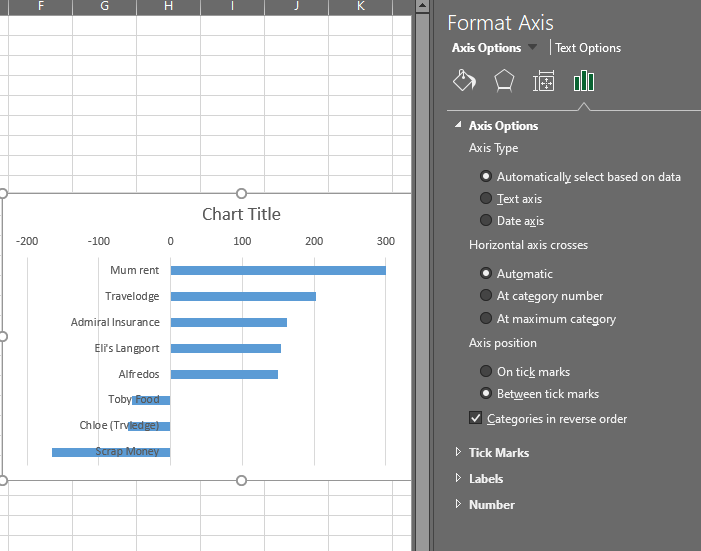Open the Size & Properties icon
This screenshot has width=701, height=551.
tap(544, 81)
